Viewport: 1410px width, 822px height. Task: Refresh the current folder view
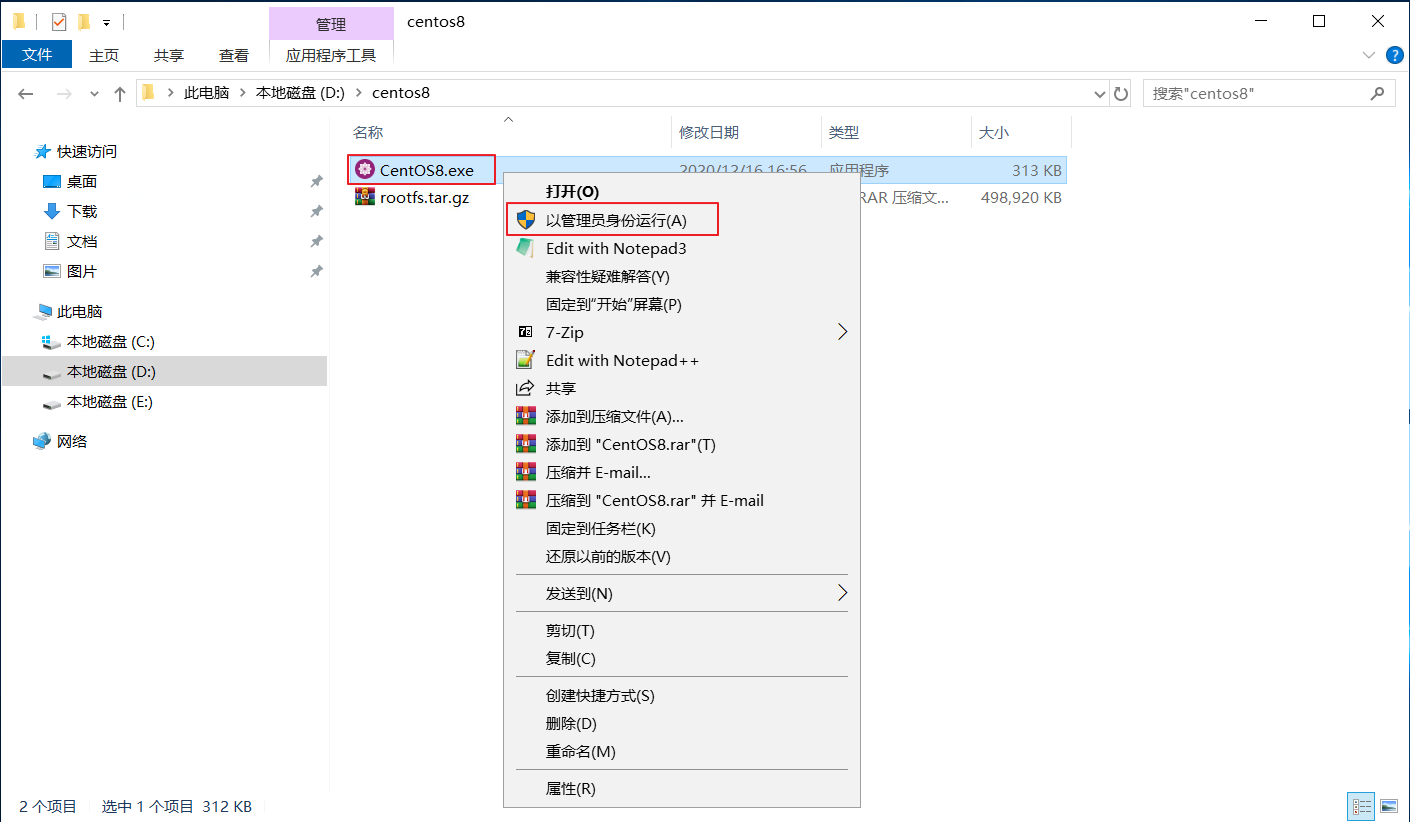click(1121, 93)
